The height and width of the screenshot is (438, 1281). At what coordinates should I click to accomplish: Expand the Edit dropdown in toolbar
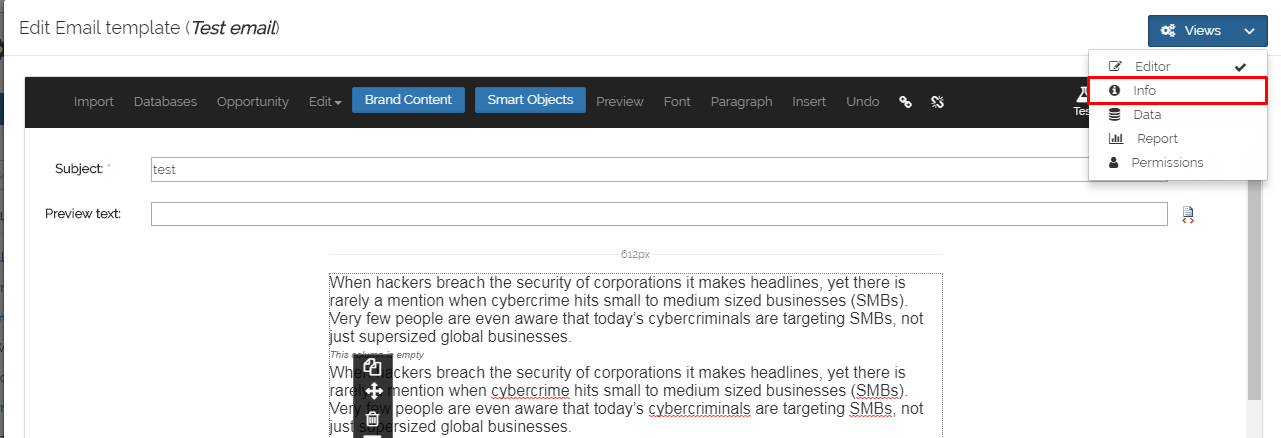(325, 101)
